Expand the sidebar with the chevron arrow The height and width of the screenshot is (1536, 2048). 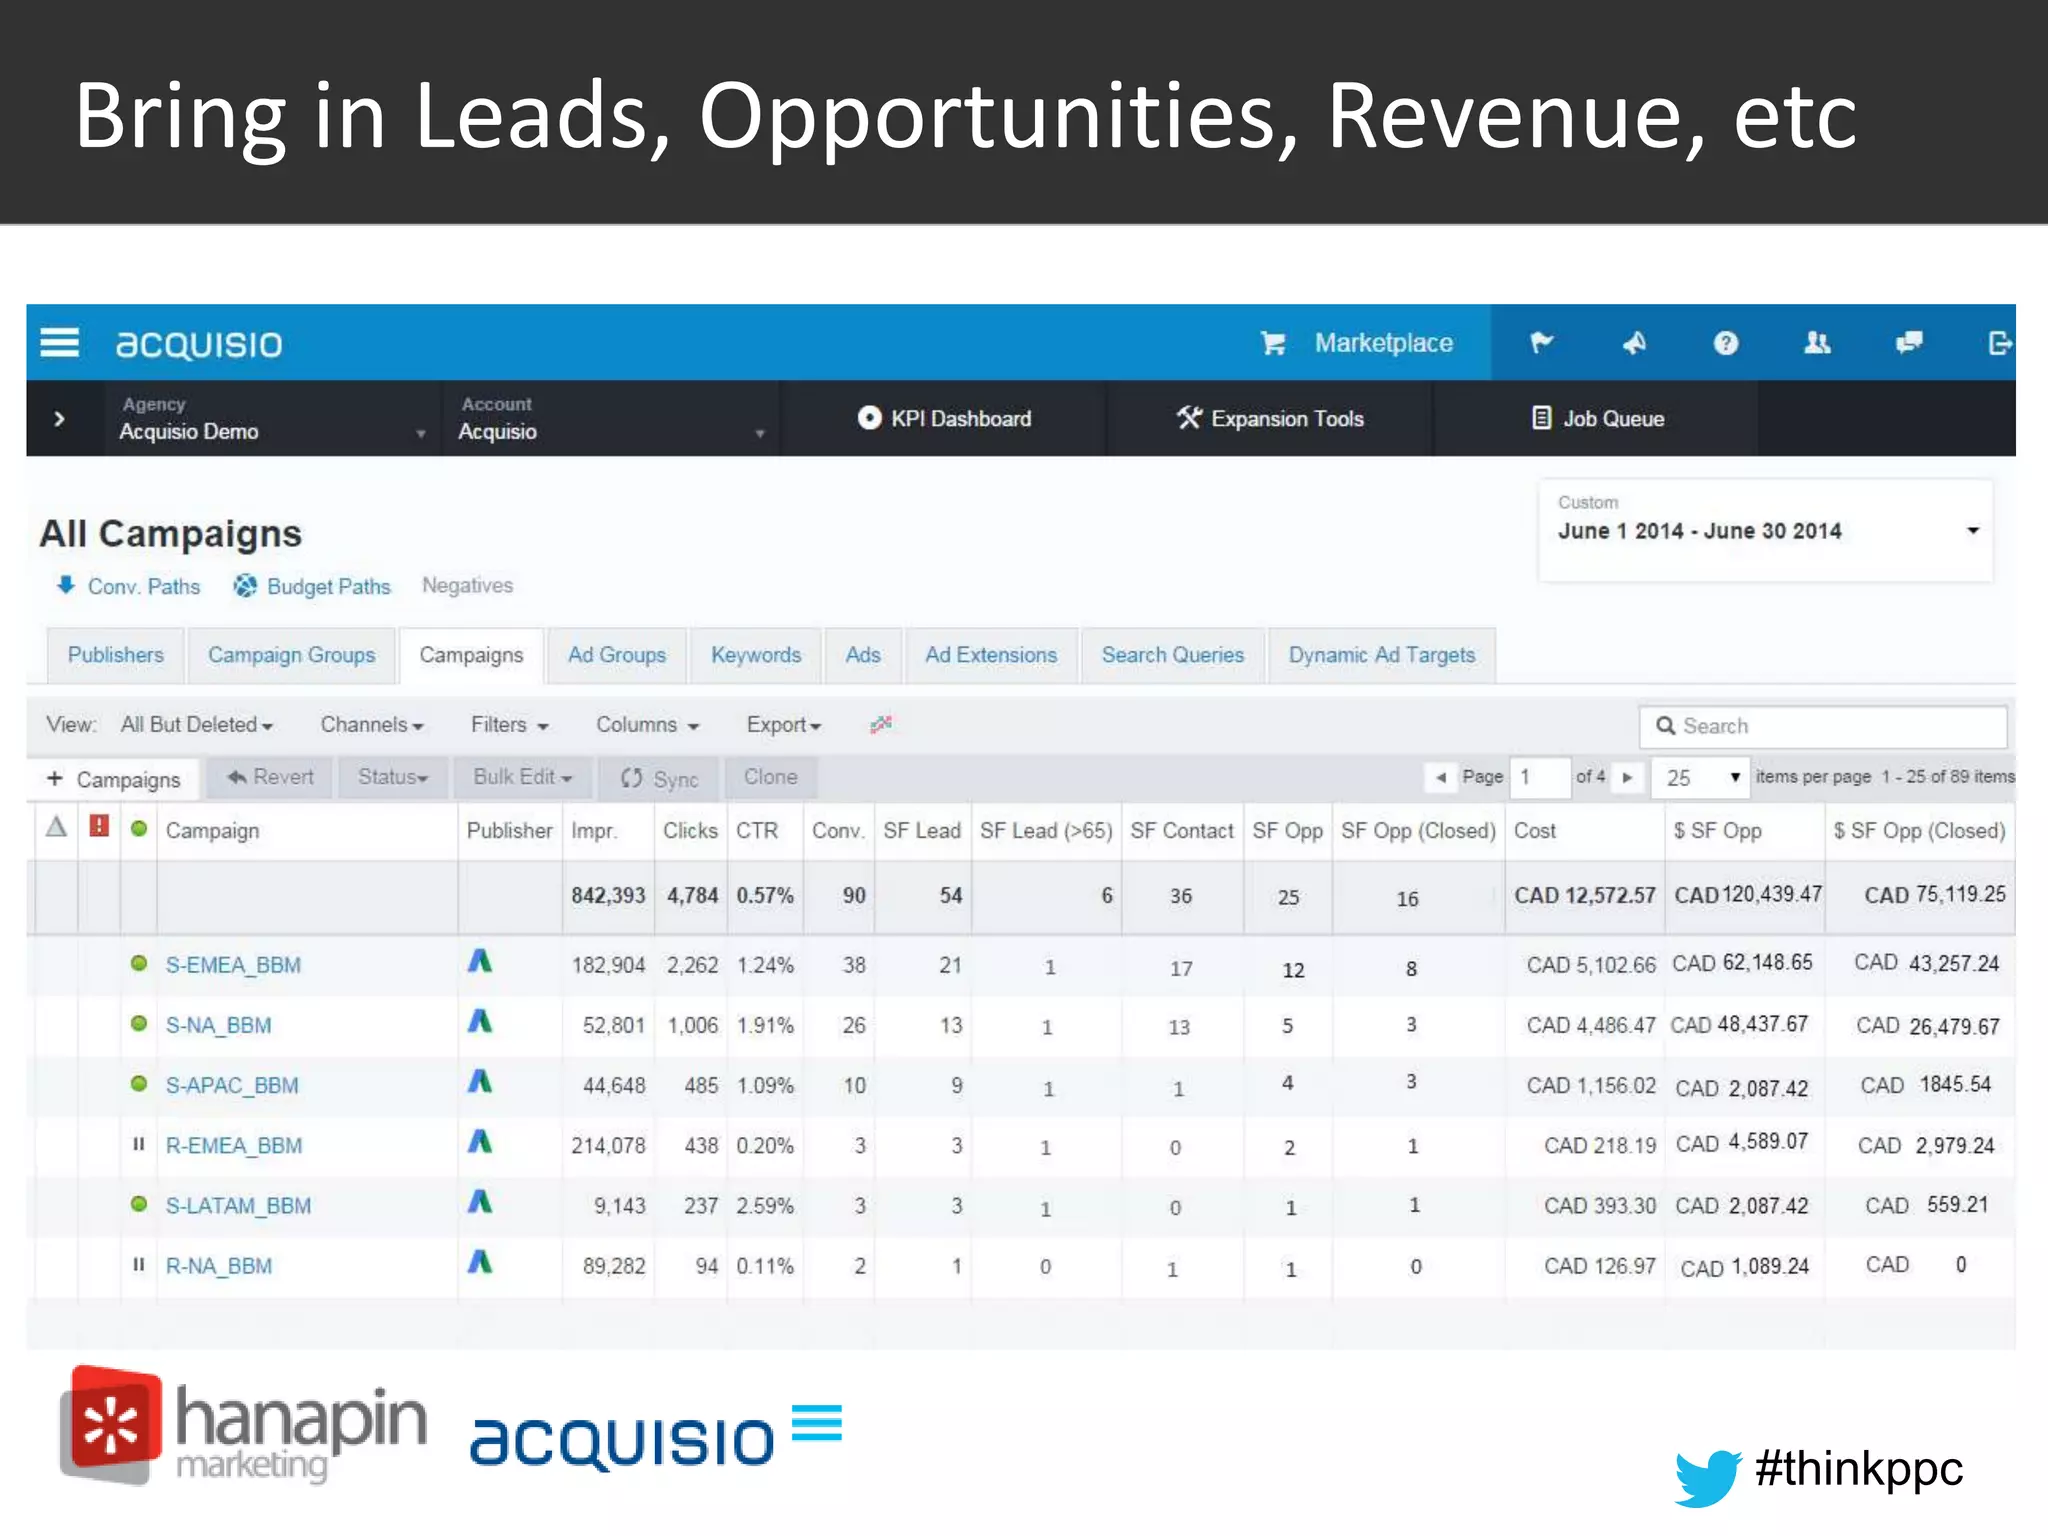coord(60,419)
